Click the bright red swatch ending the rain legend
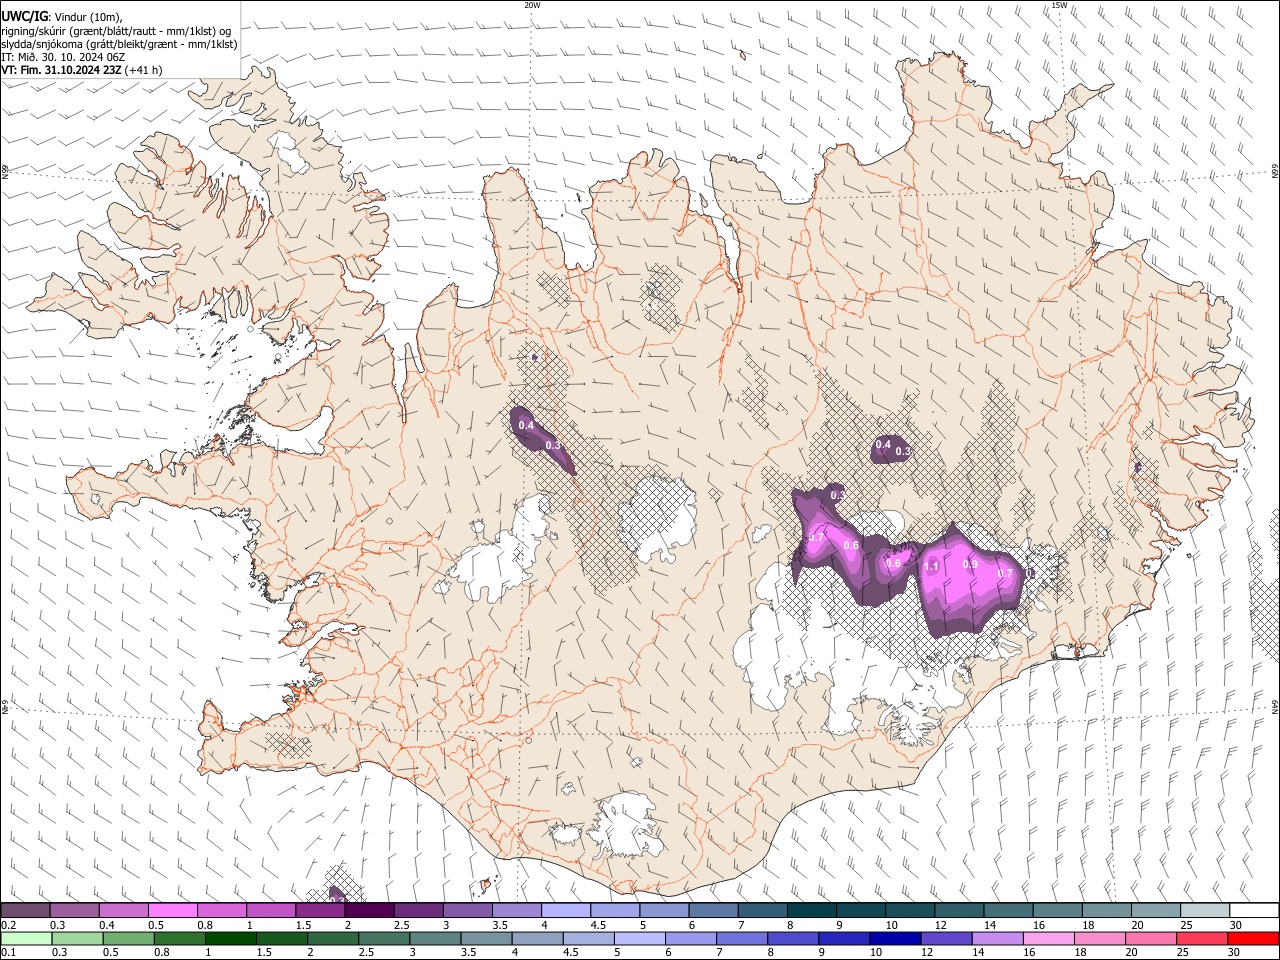The height and width of the screenshot is (960, 1280). [x=1254, y=938]
